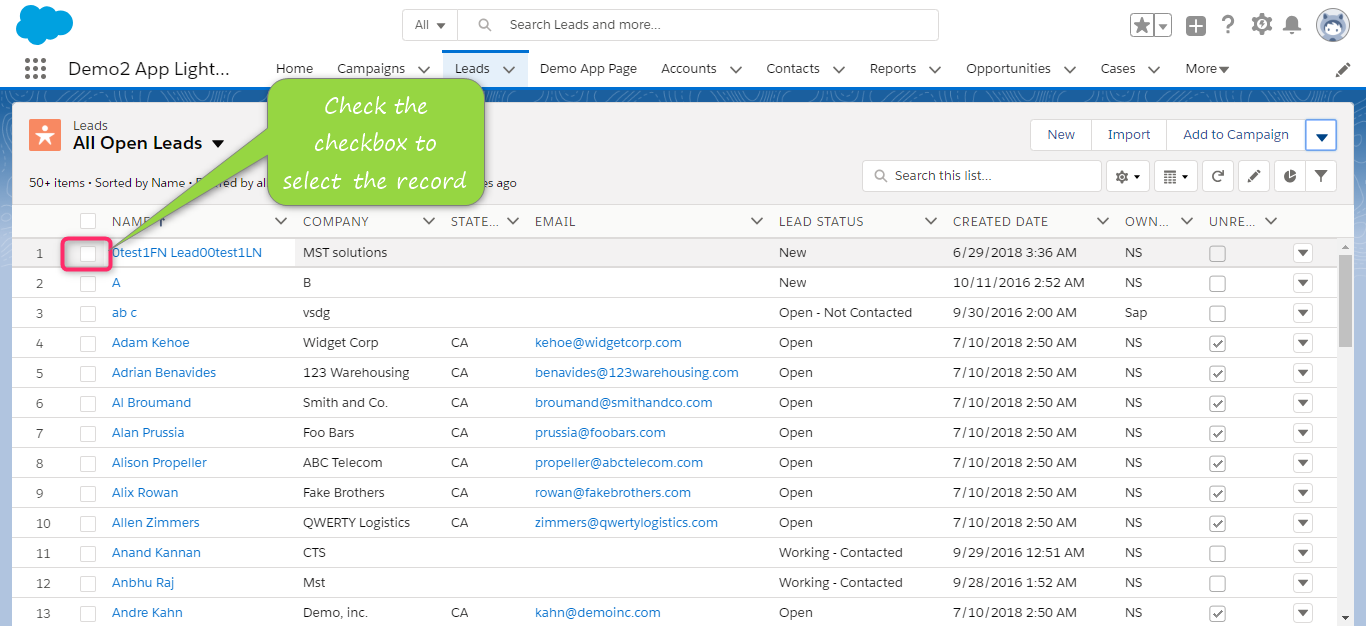Select the lead 0test1FN Lead00test1LN checkbox
The image size is (1366, 626).
coord(88,253)
